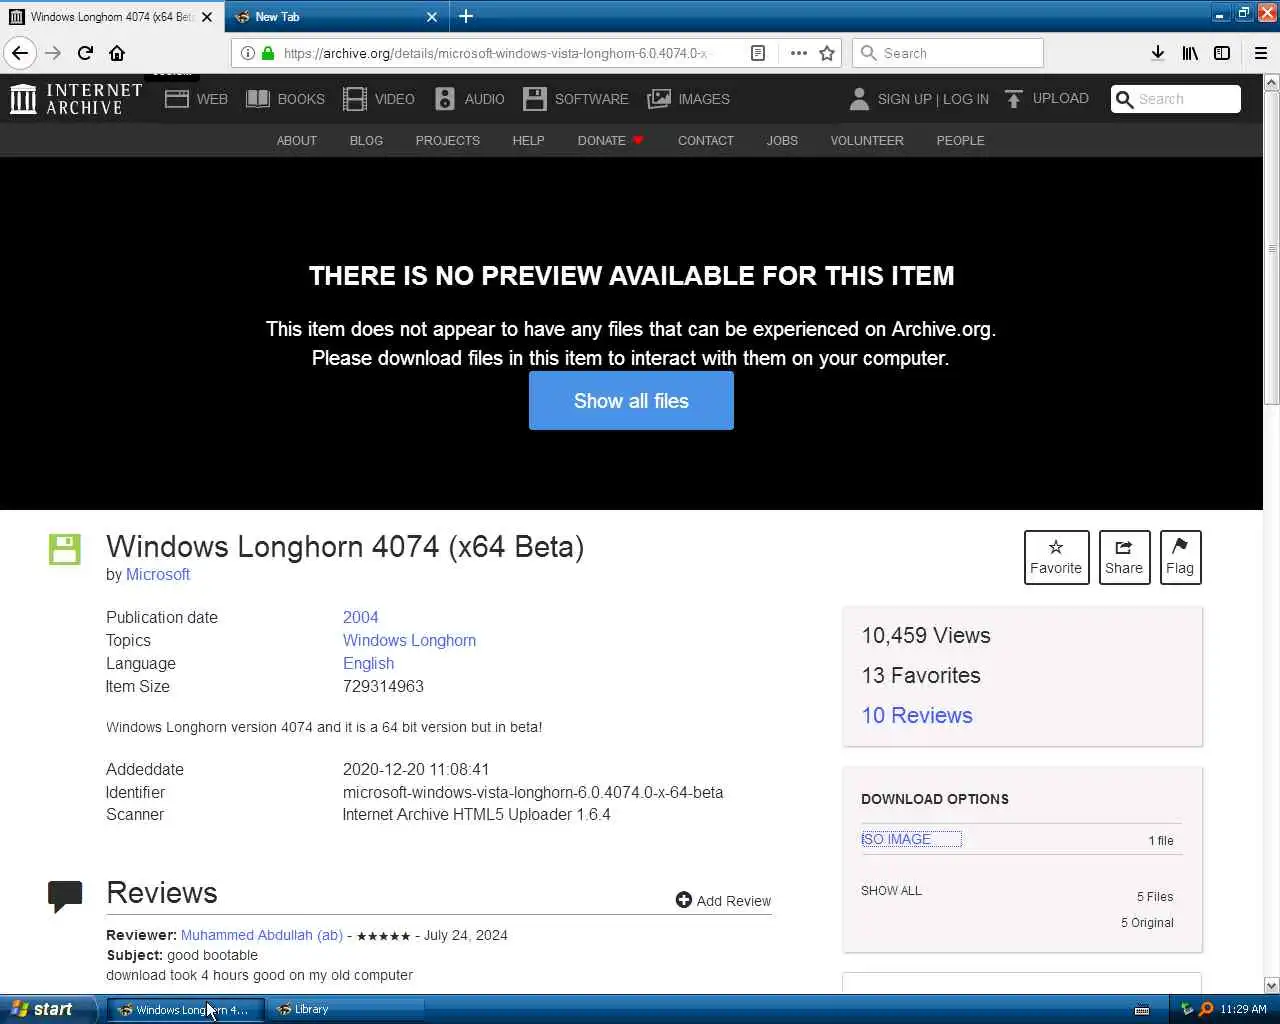Viewport: 1280px width, 1024px height.
Task: Click the browser forward arrow
Action: [53, 53]
